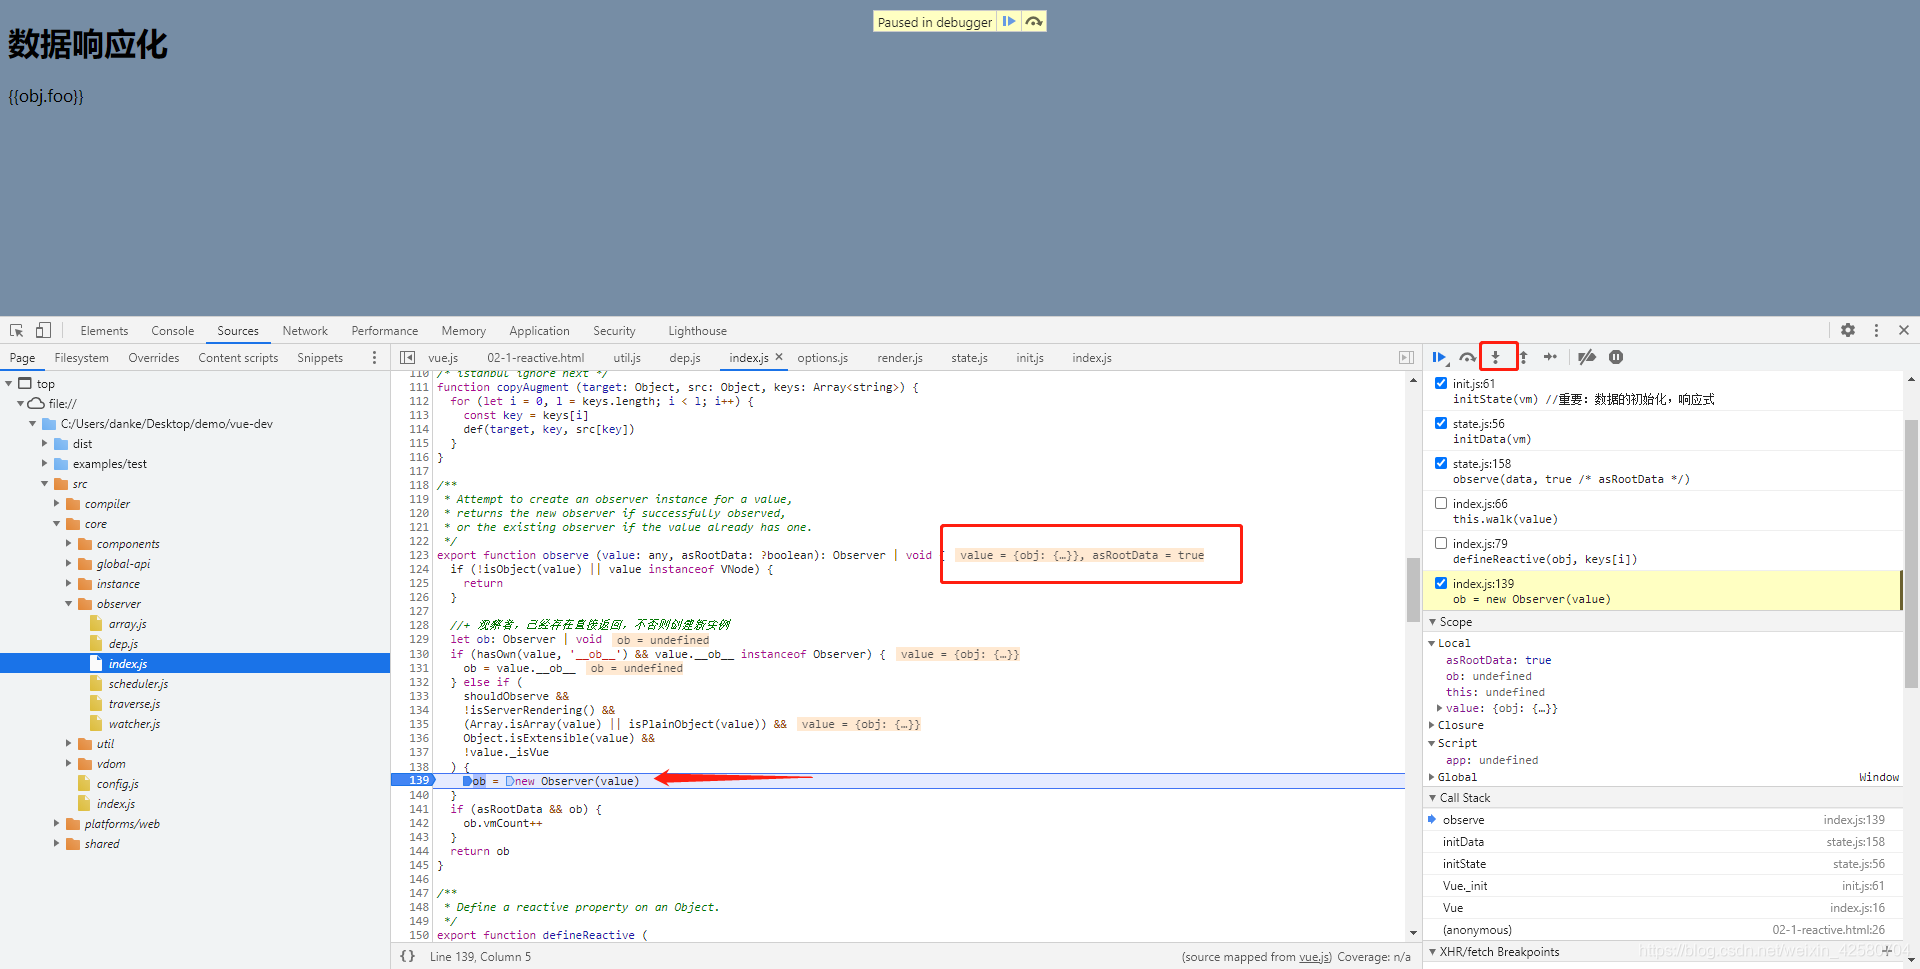Switch to the Console panel tab
The height and width of the screenshot is (969, 1920).
click(172, 331)
